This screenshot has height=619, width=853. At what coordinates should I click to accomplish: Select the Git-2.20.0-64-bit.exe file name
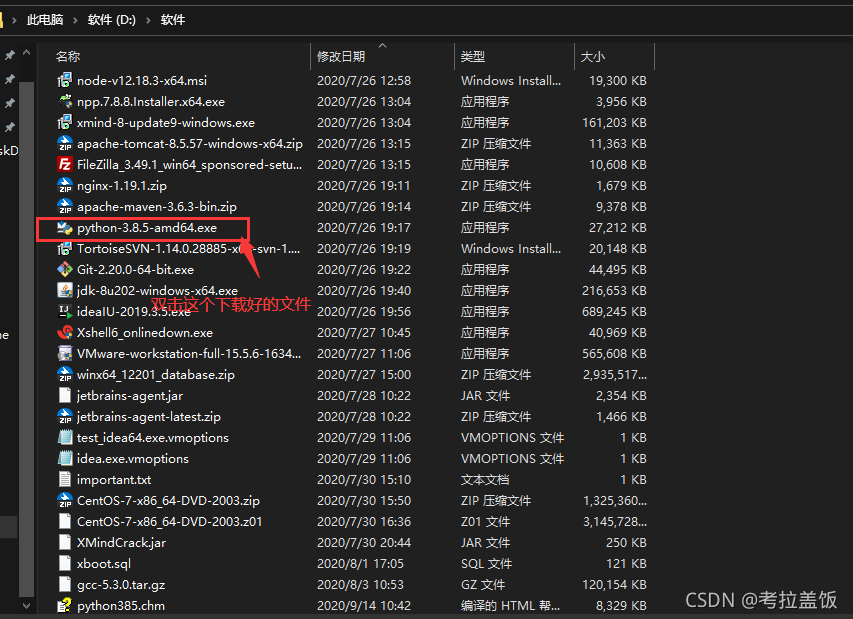point(135,270)
